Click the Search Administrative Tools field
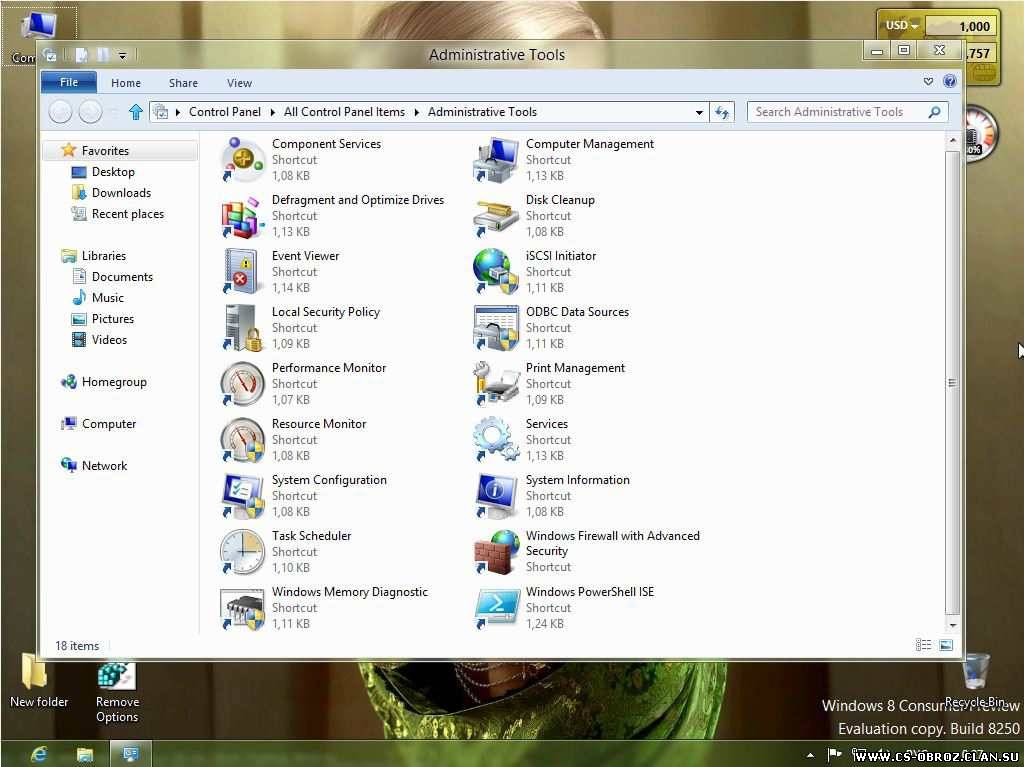This screenshot has height=767, width=1024. (838, 112)
